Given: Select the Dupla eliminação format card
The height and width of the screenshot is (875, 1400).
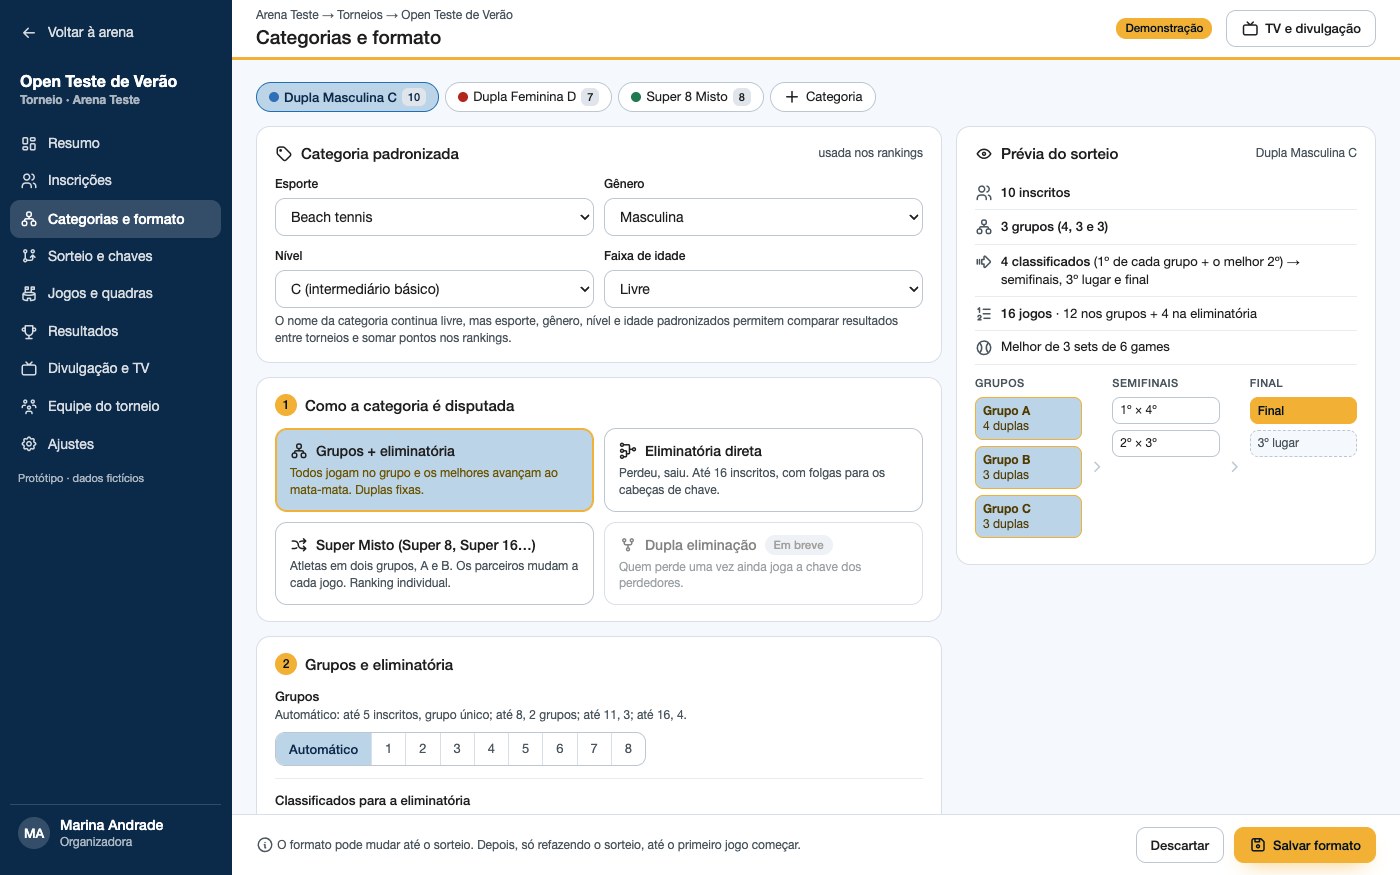Looking at the screenshot, I should [x=763, y=564].
